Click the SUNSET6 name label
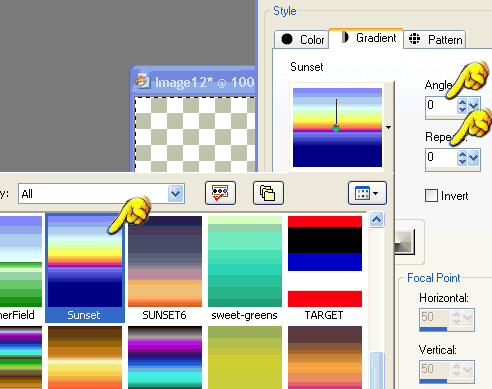Viewport: 492px width, 389px height. [x=164, y=315]
